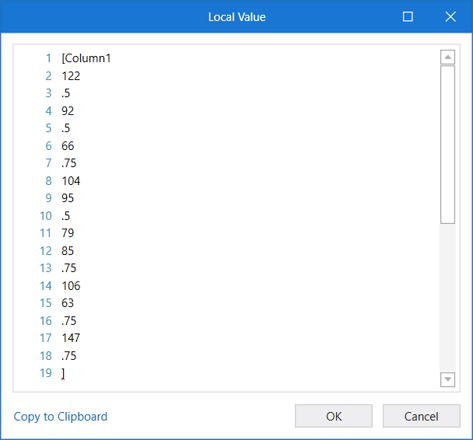Click the value .5 on line 10
Image resolution: width=473 pixels, height=440 pixels.
(x=66, y=216)
